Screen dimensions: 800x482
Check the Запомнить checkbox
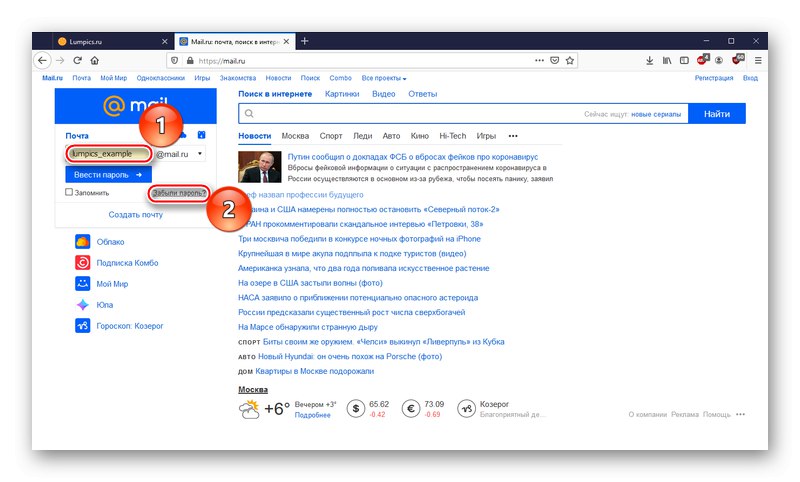[69, 192]
